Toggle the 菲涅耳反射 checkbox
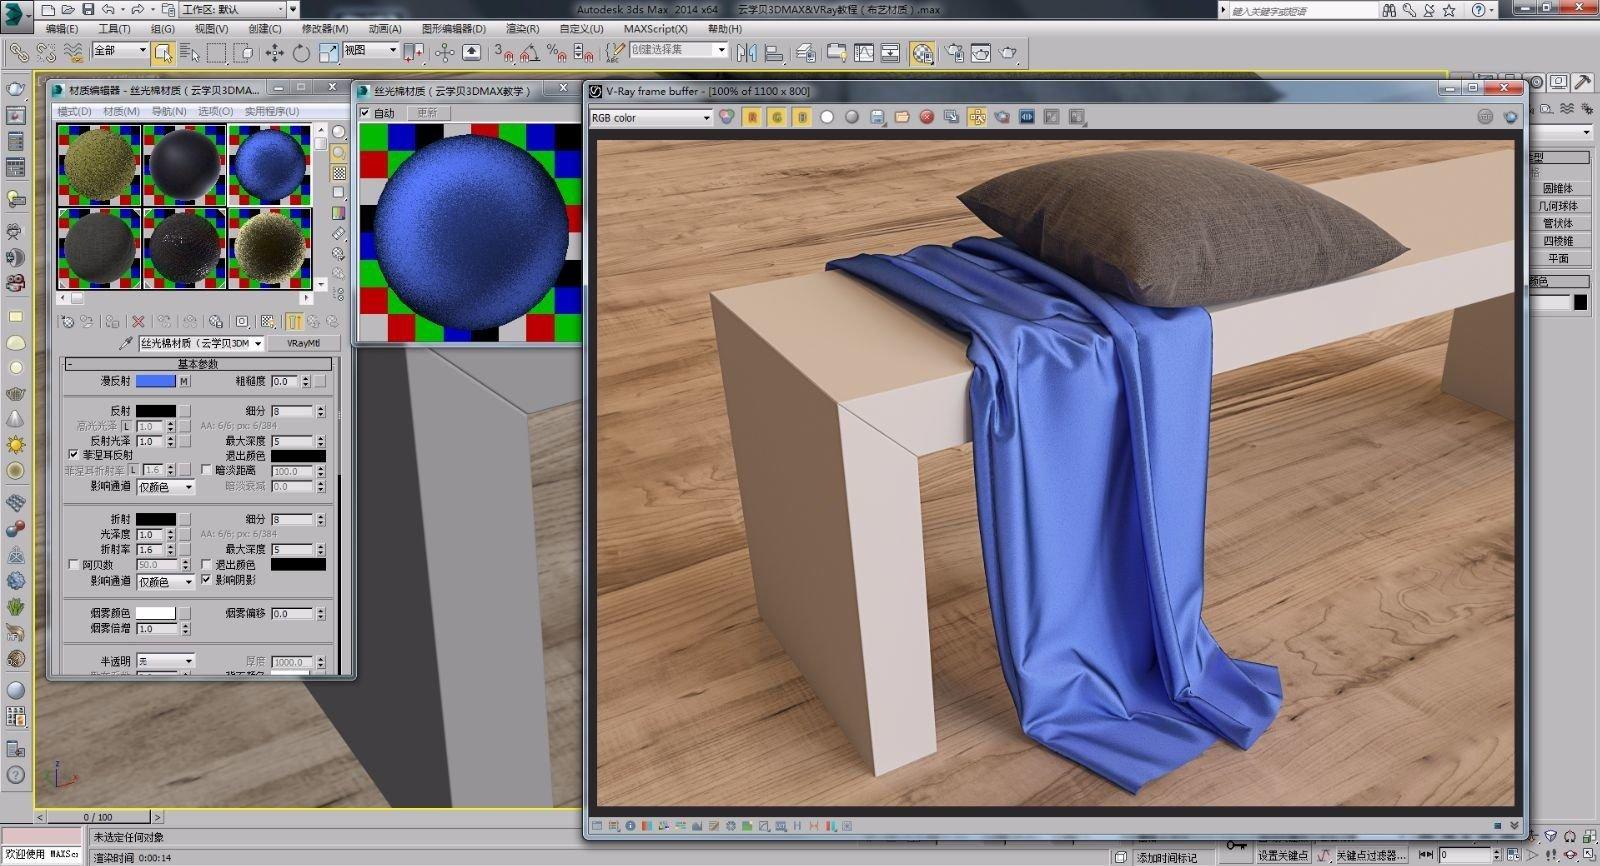This screenshot has height=866, width=1600. coord(73,454)
